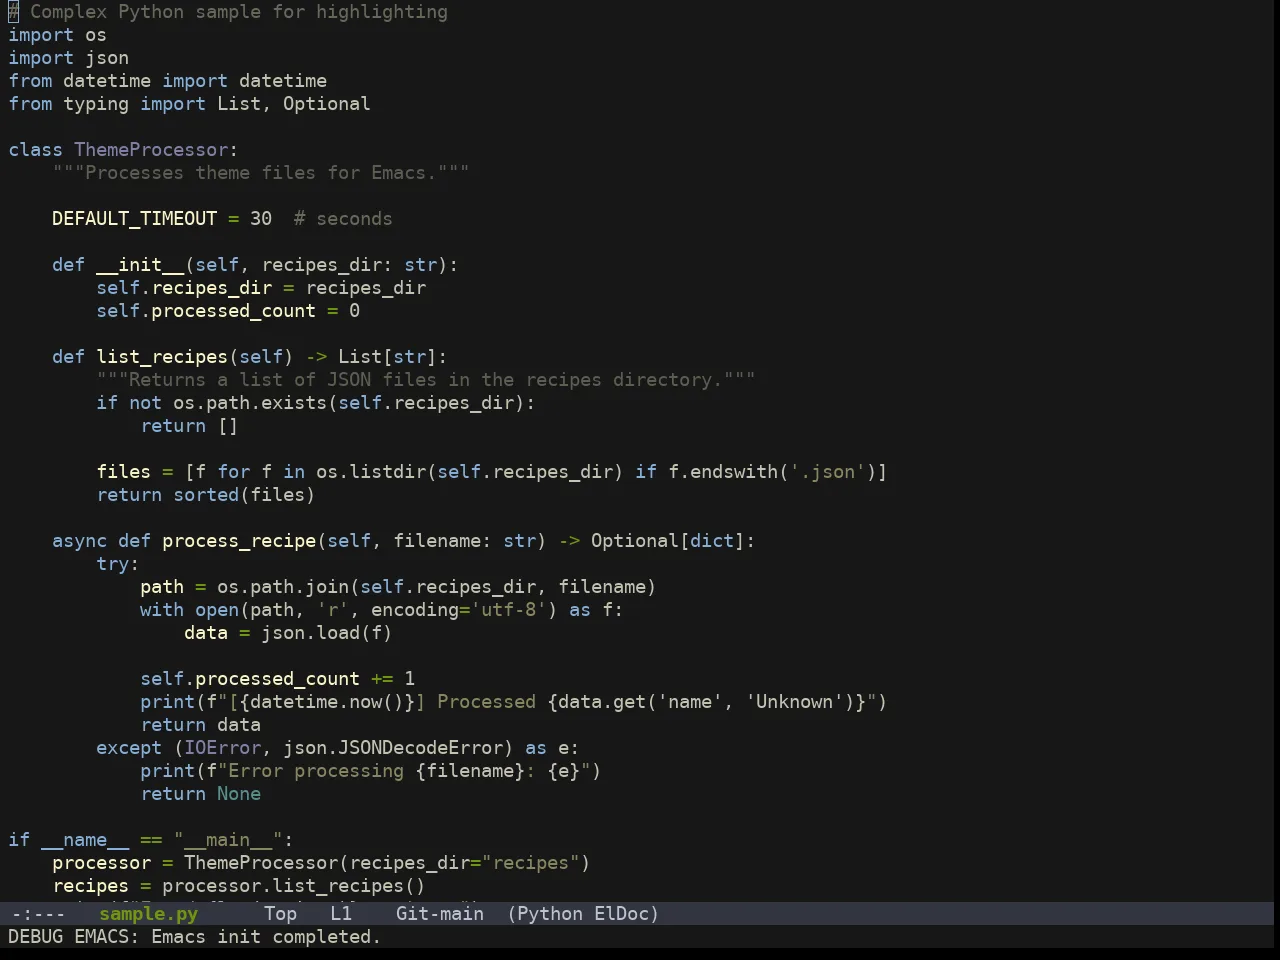Image resolution: width=1280 pixels, height=960 pixels.
Task: Click 'processor.list_recipes()' call
Action: (293, 886)
